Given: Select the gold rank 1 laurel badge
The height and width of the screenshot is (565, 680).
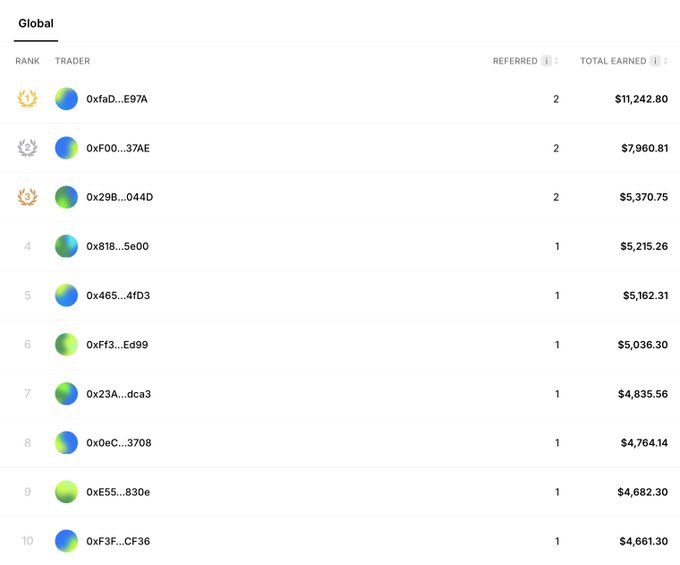Looking at the screenshot, I should [x=27, y=98].
